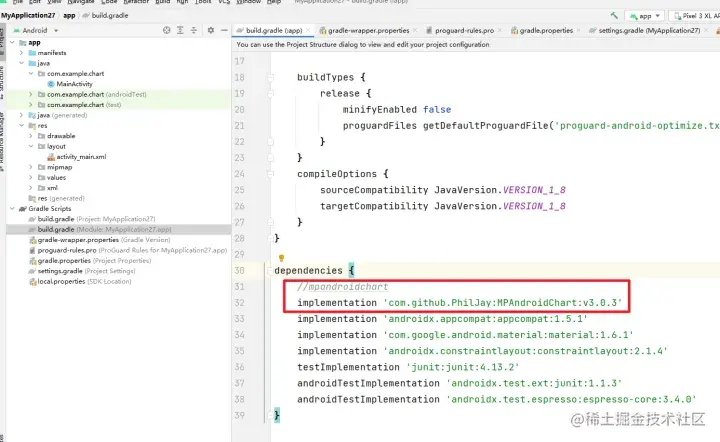Select local.properties (SDK Location)

[x=80, y=282]
